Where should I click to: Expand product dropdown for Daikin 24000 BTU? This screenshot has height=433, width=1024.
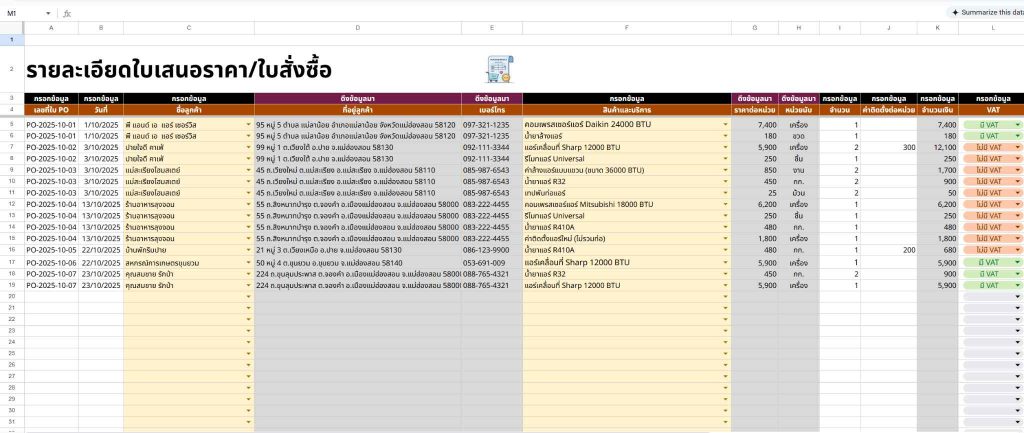[724, 125]
